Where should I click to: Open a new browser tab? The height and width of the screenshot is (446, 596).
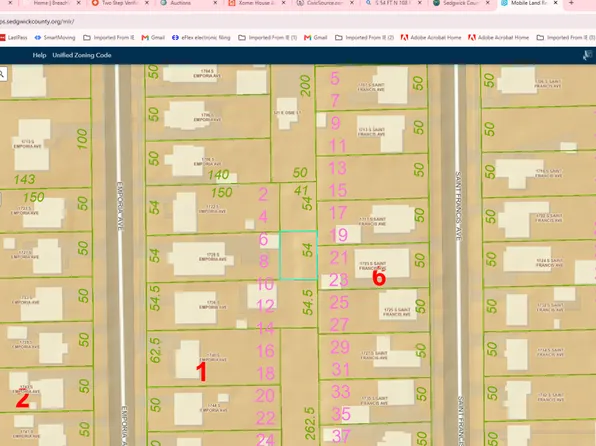tap(571, 3)
